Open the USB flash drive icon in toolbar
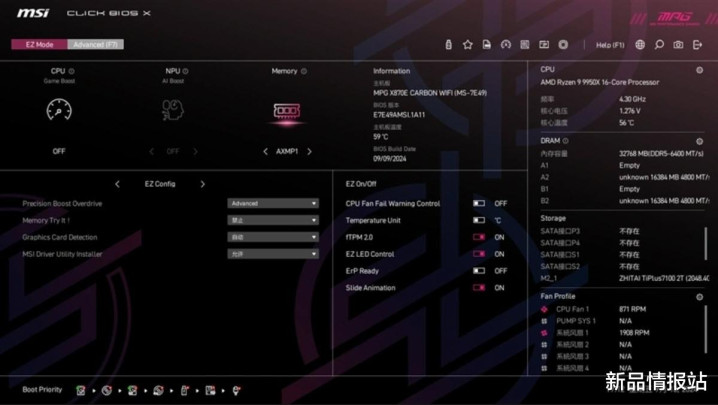 click(449, 44)
